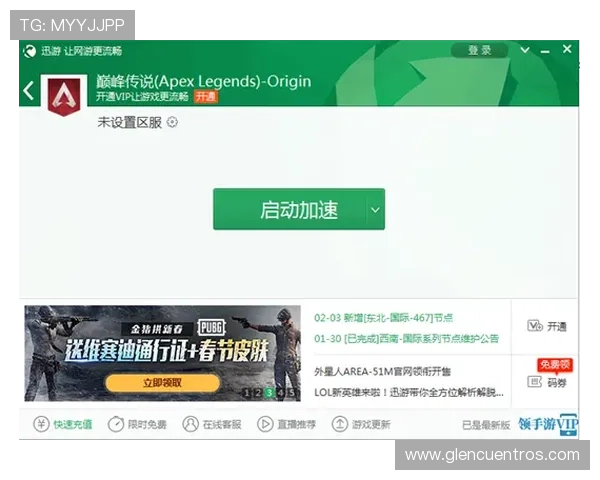The width and height of the screenshot is (600, 480).
Task: Click the 未设置区服 region label
Action: point(130,122)
